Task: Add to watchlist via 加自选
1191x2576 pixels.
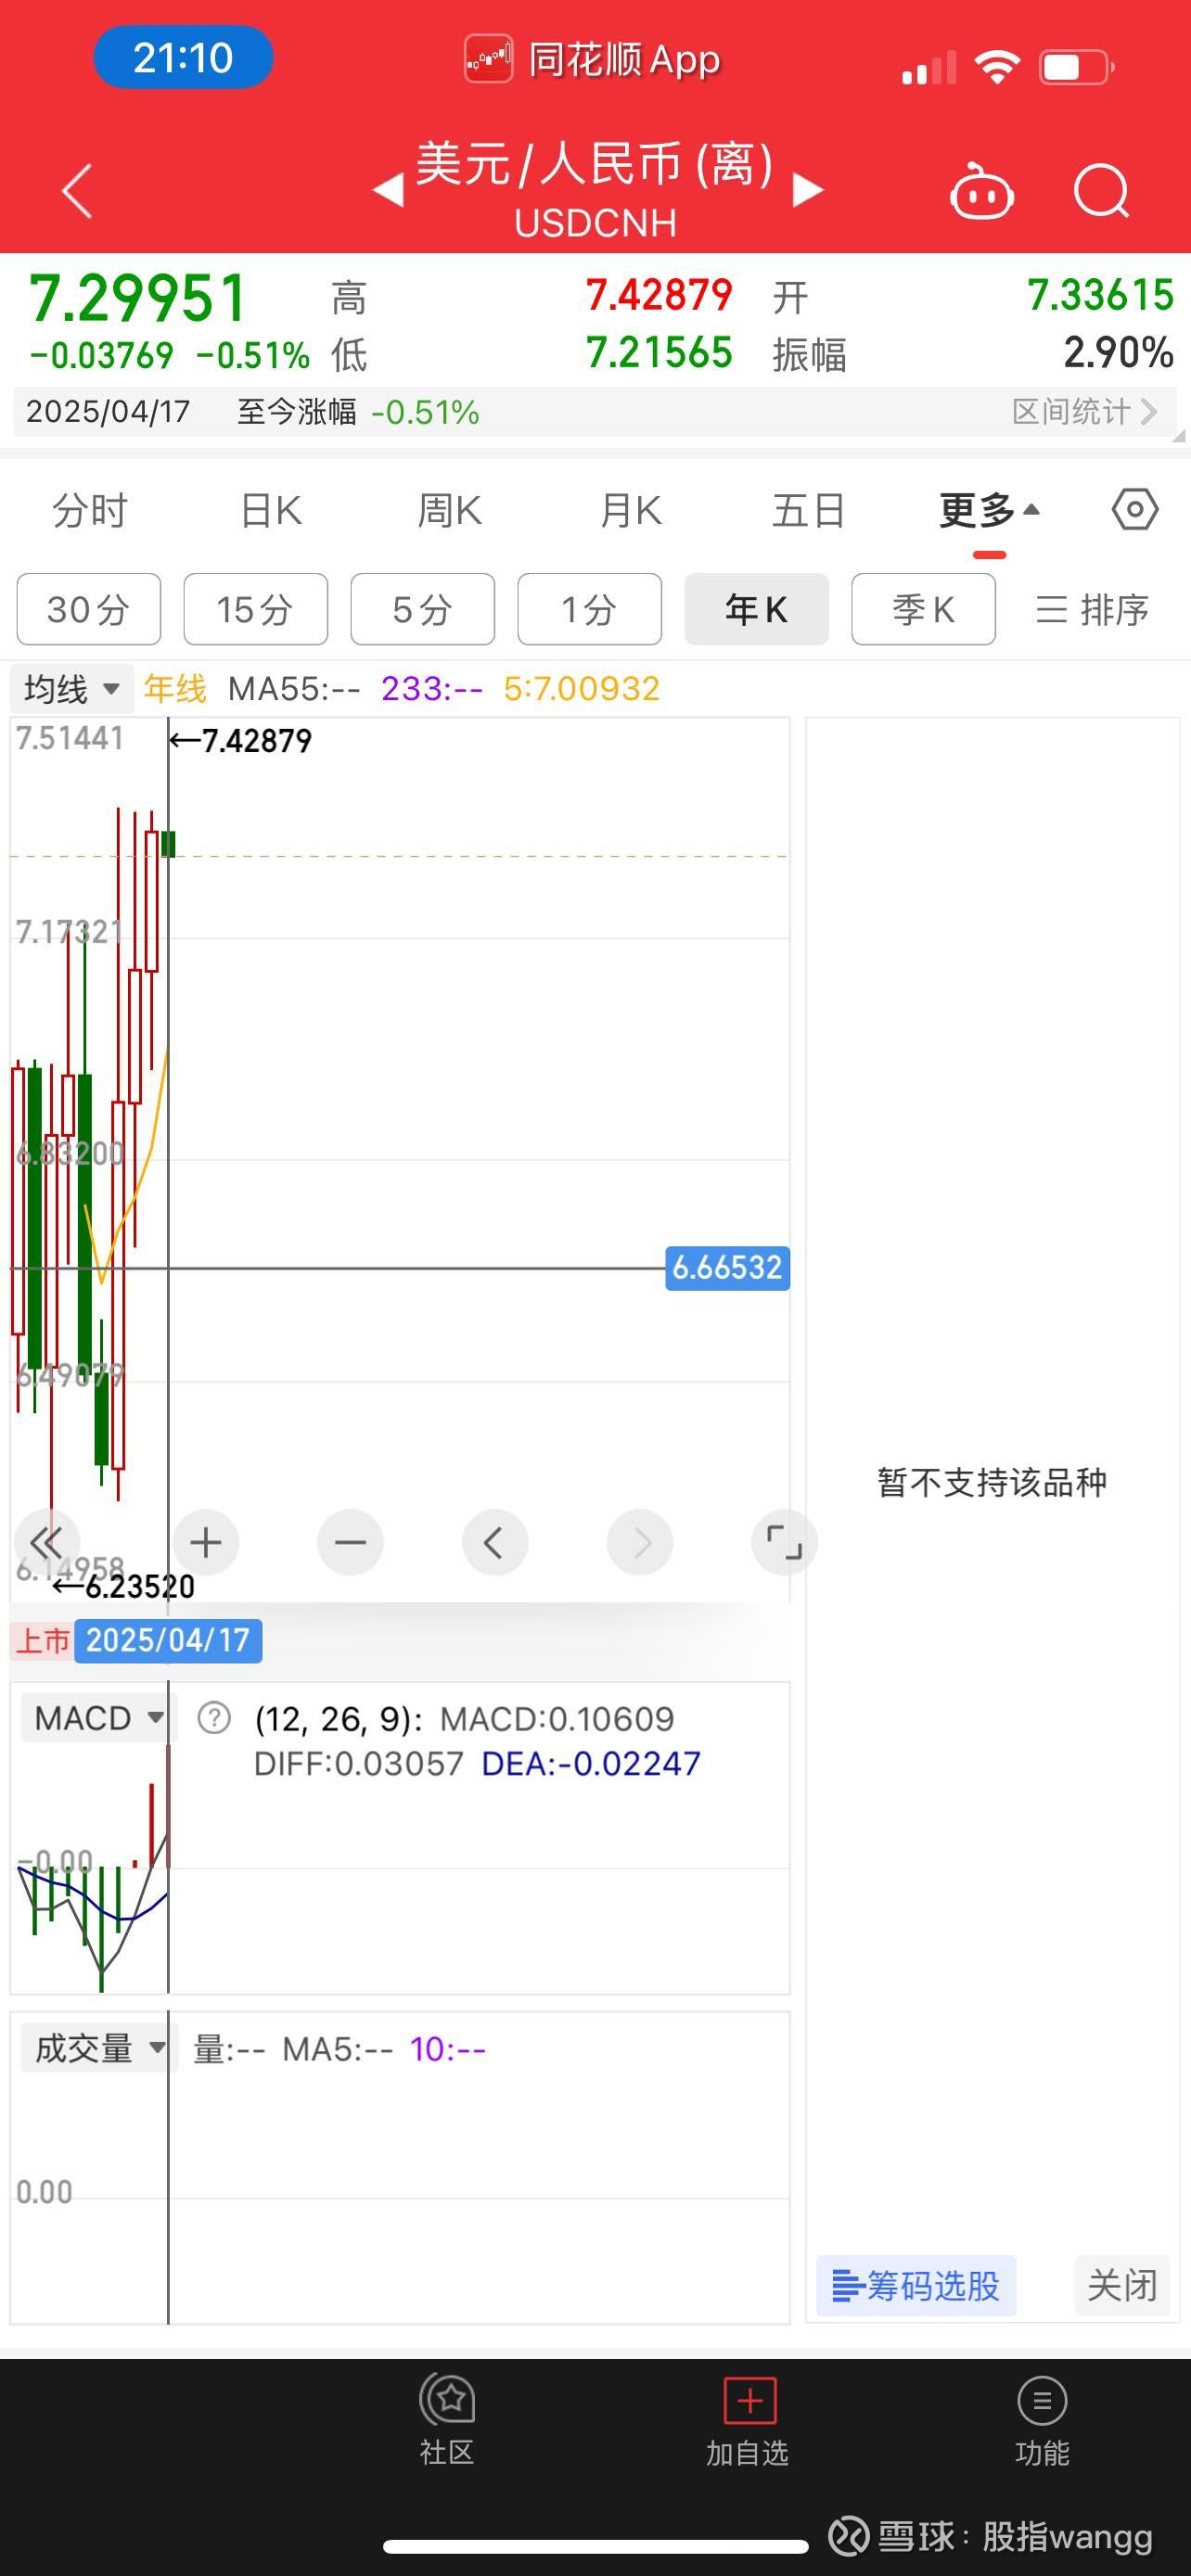Action: [x=748, y=2420]
